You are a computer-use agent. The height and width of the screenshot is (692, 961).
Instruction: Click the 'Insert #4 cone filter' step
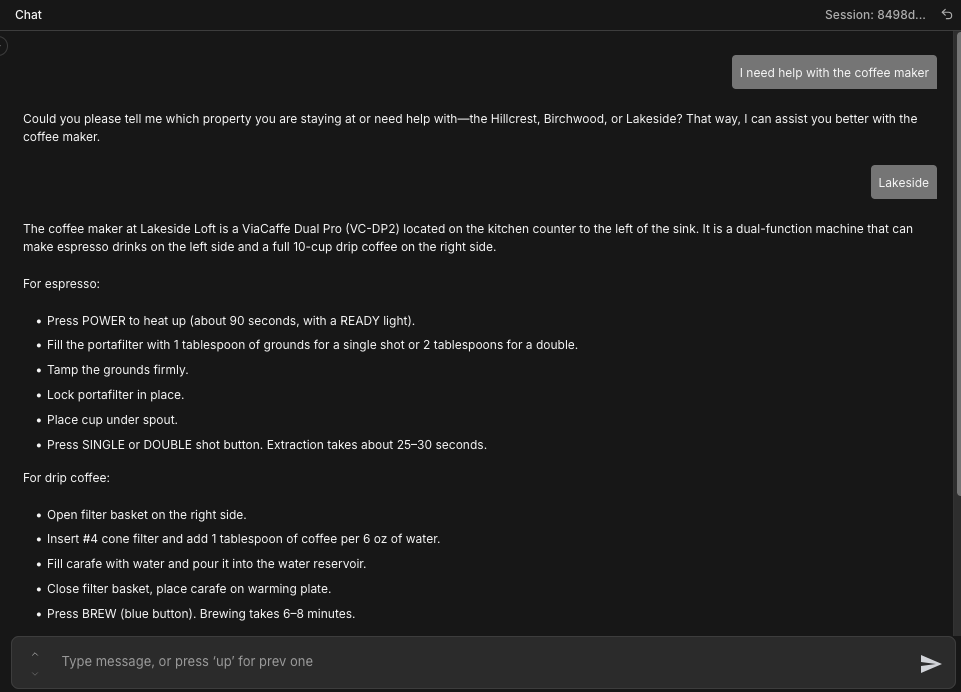[x=243, y=539]
